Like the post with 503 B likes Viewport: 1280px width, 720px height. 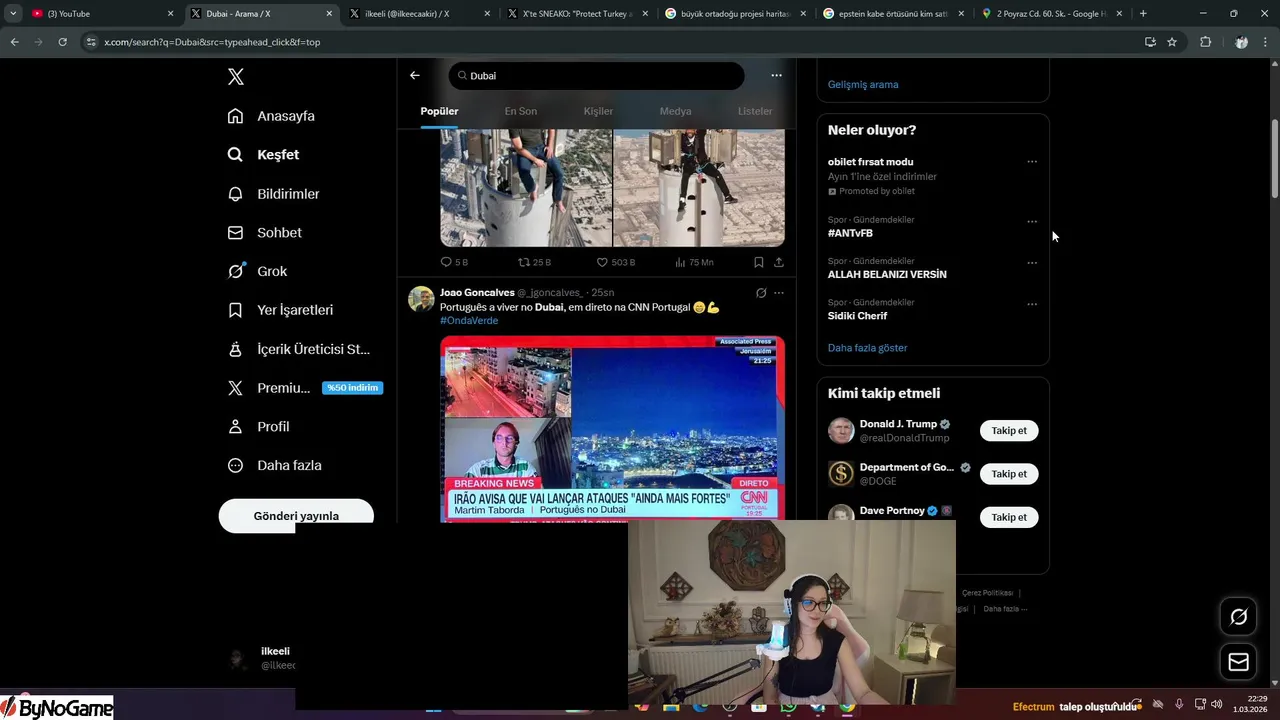[x=615, y=262]
